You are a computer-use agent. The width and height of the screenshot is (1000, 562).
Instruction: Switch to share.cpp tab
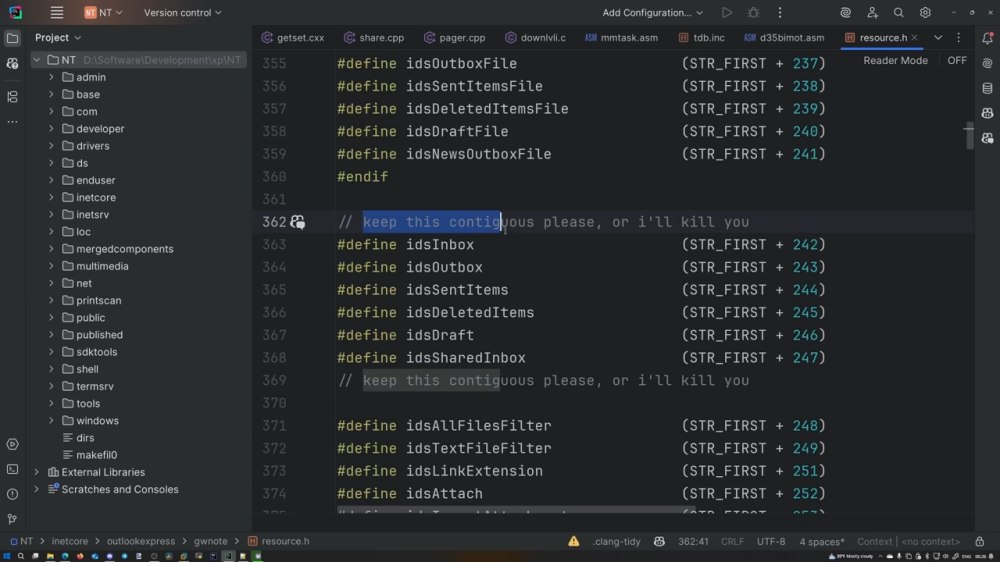(x=374, y=38)
